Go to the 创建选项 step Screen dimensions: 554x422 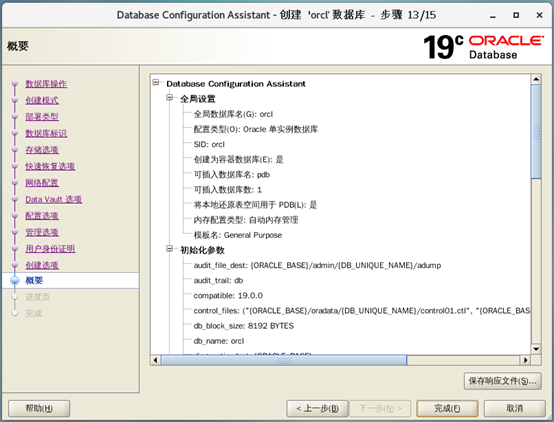[42, 265]
